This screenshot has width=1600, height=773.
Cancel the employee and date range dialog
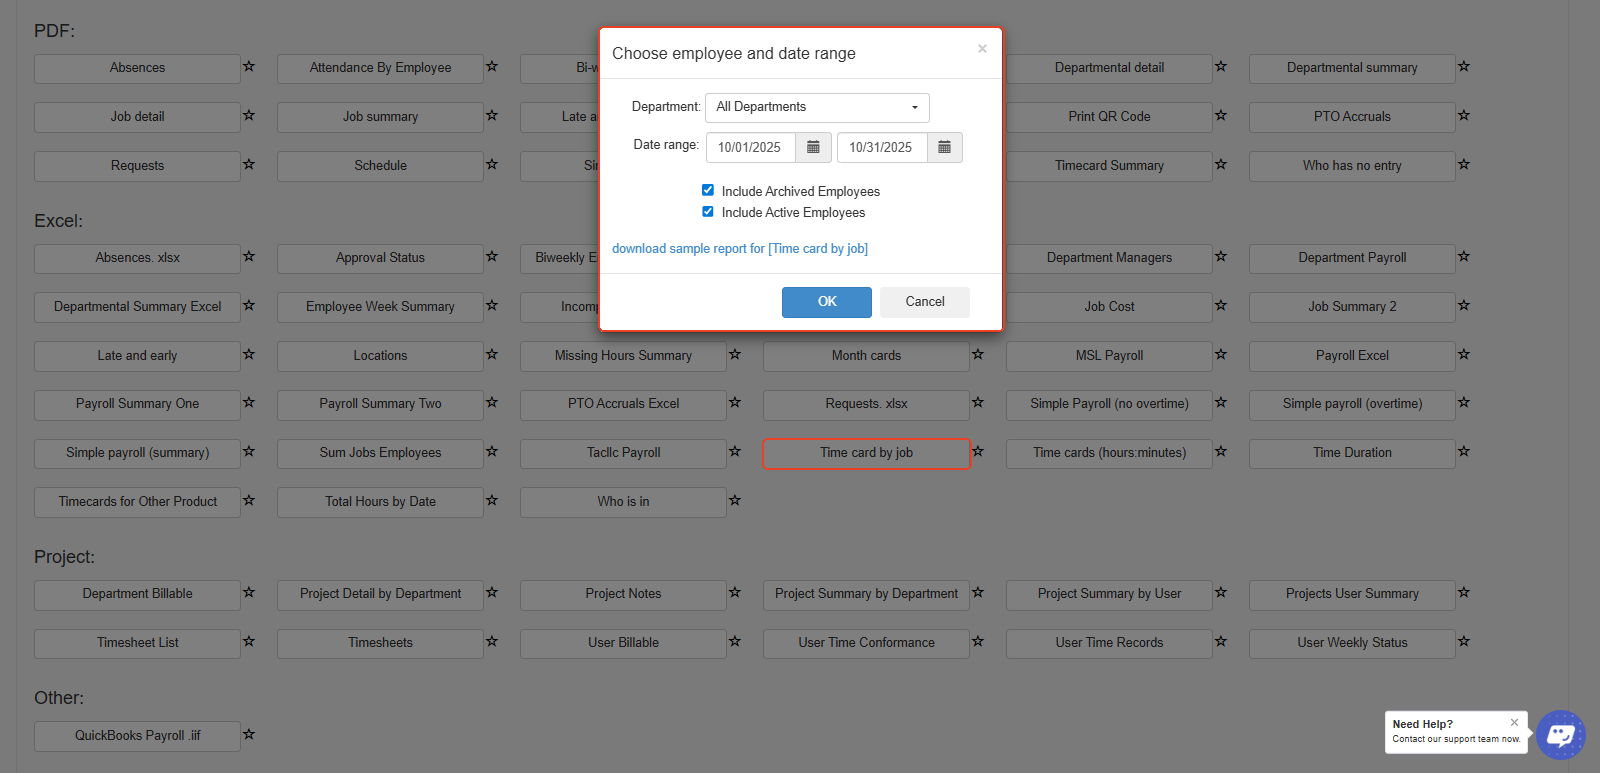[x=924, y=302]
